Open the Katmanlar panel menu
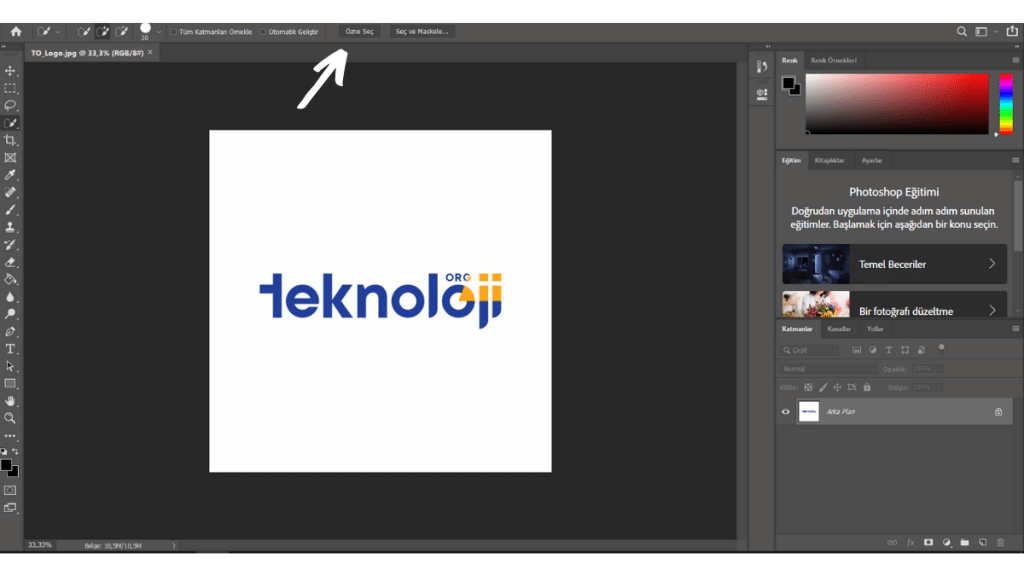The image size is (1024, 576). click(1016, 328)
